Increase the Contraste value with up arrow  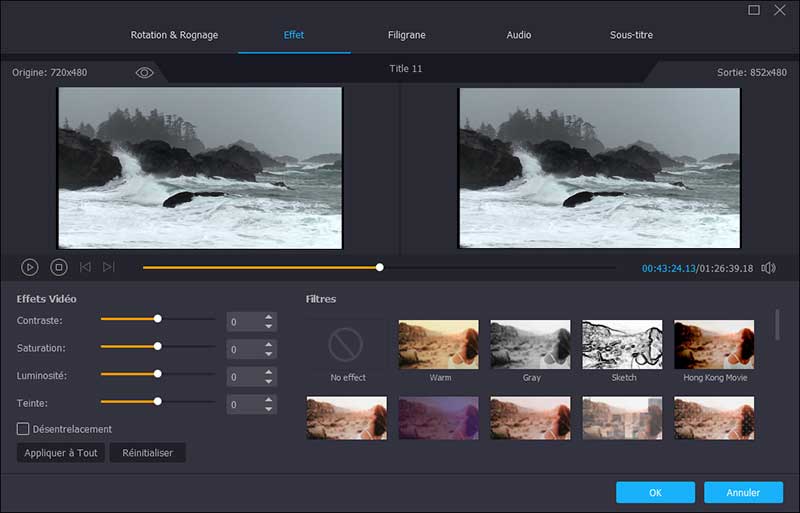point(268,317)
